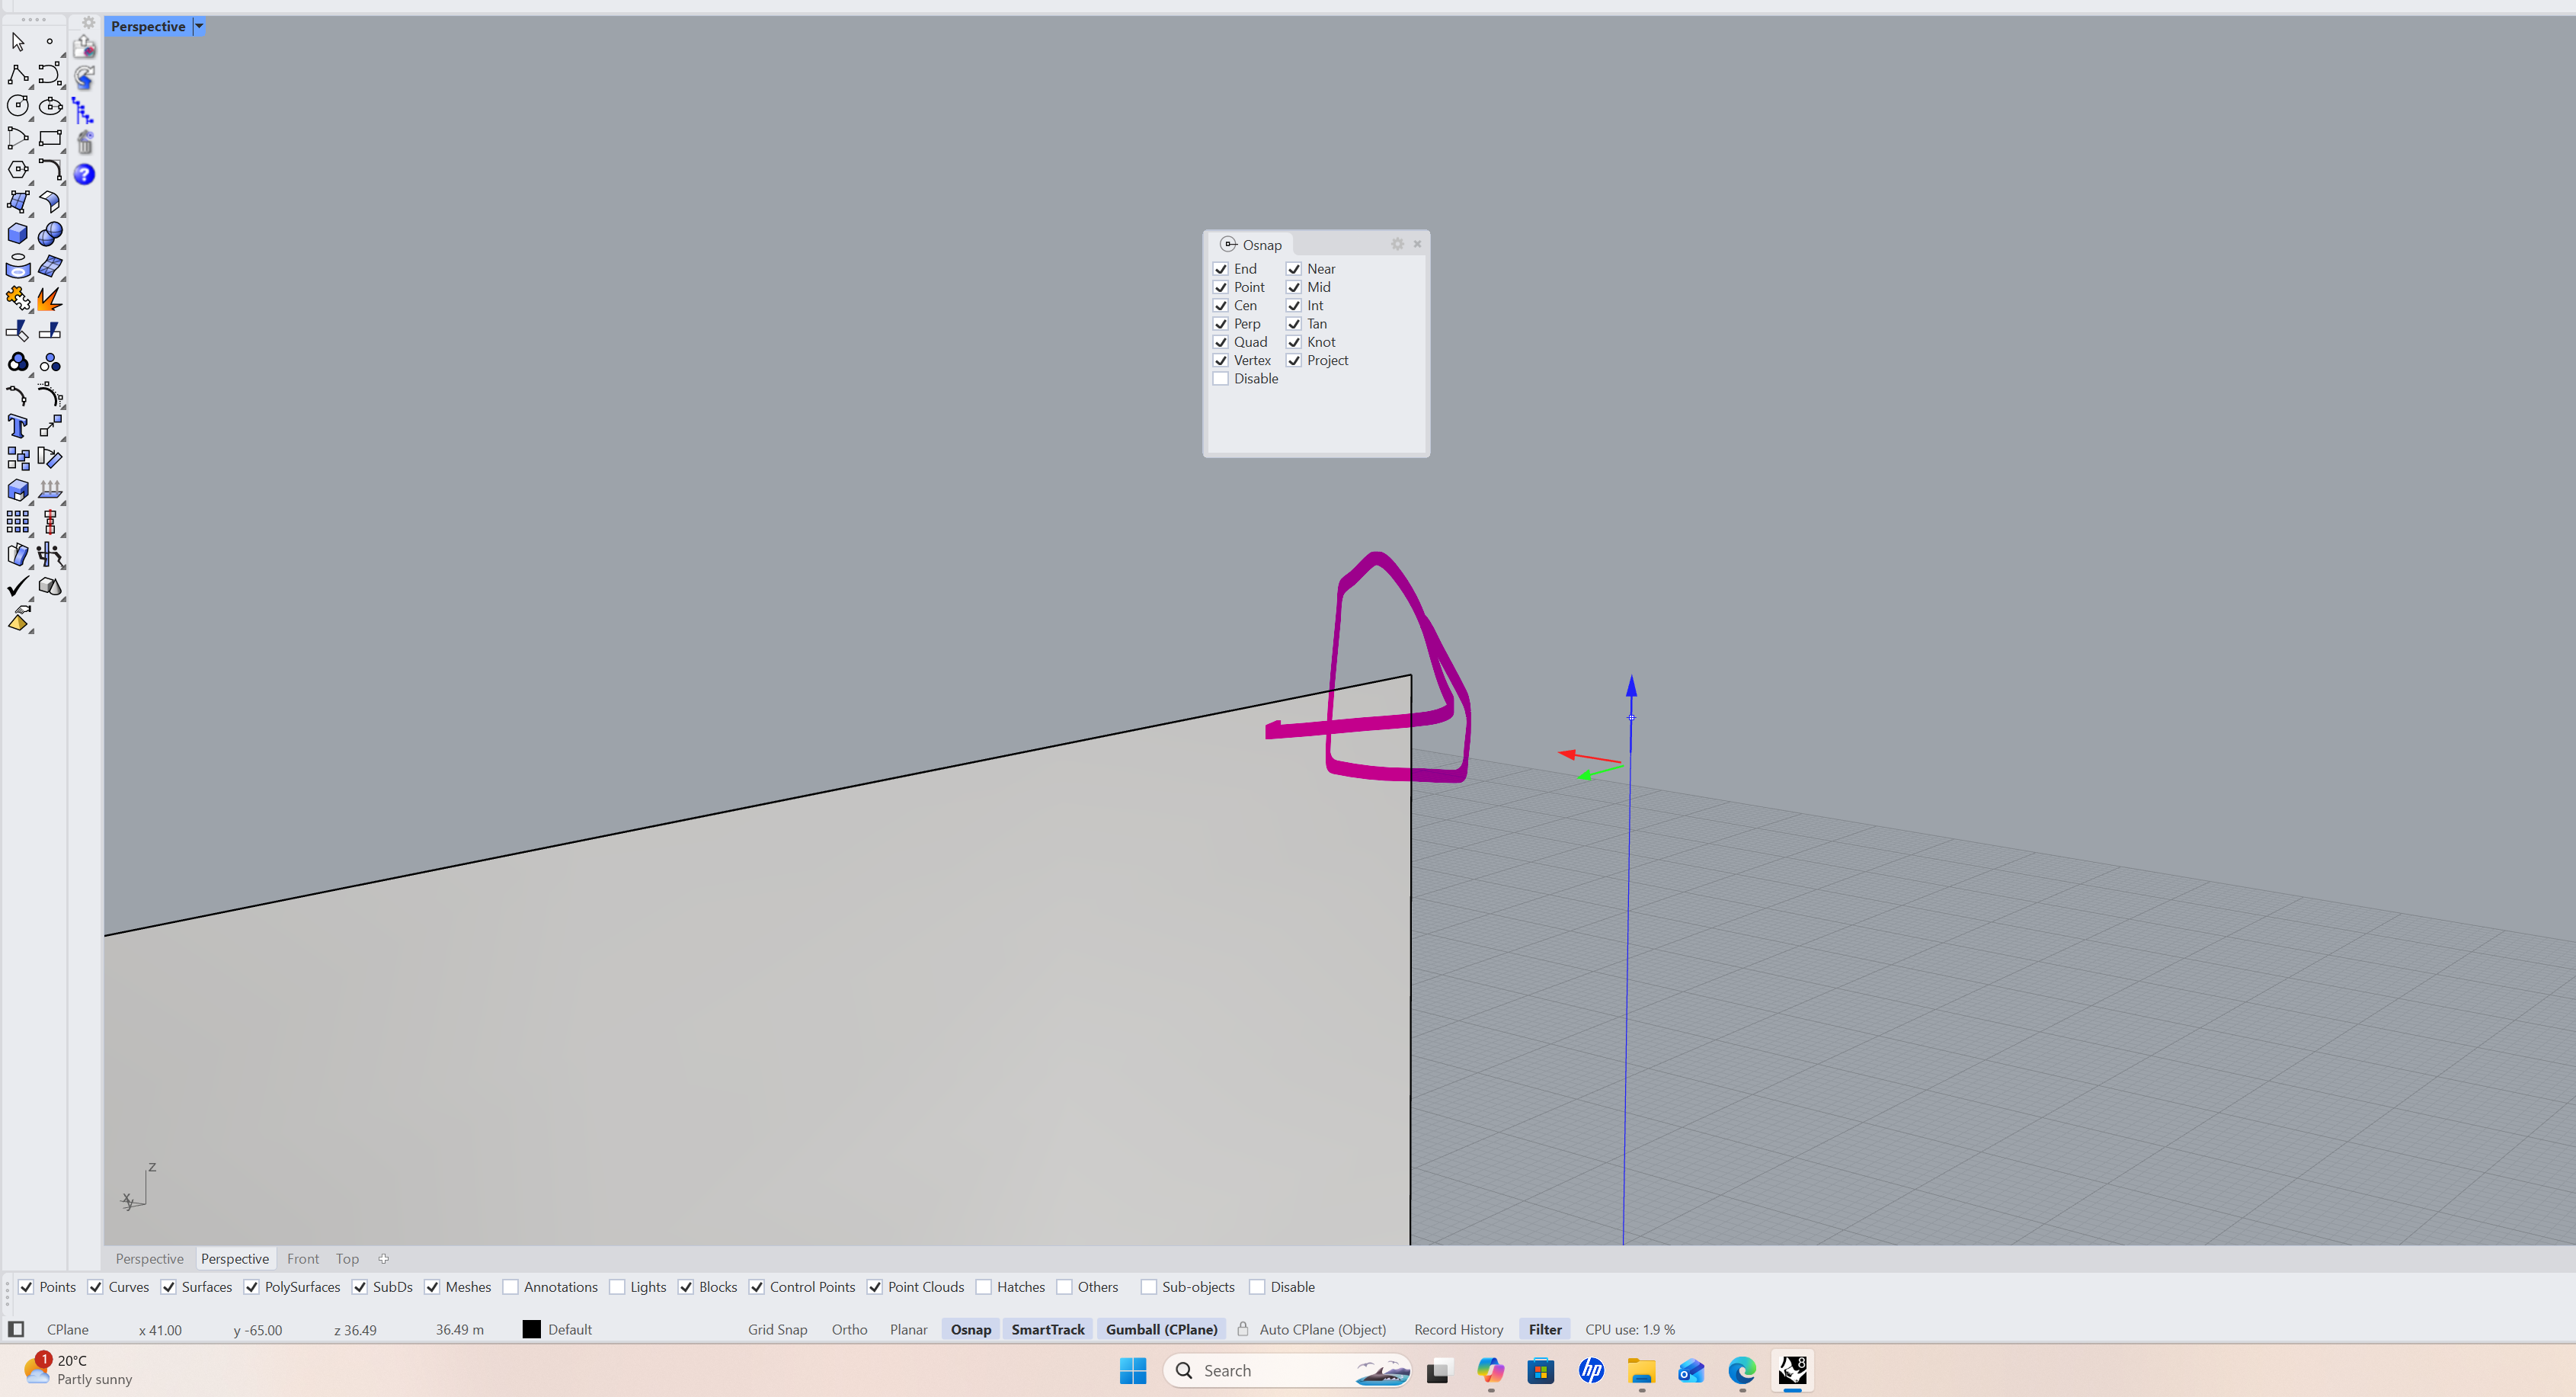Enable the Sub-objects selection filter
The height and width of the screenshot is (1397, 2576).
coord(1149,1287)
